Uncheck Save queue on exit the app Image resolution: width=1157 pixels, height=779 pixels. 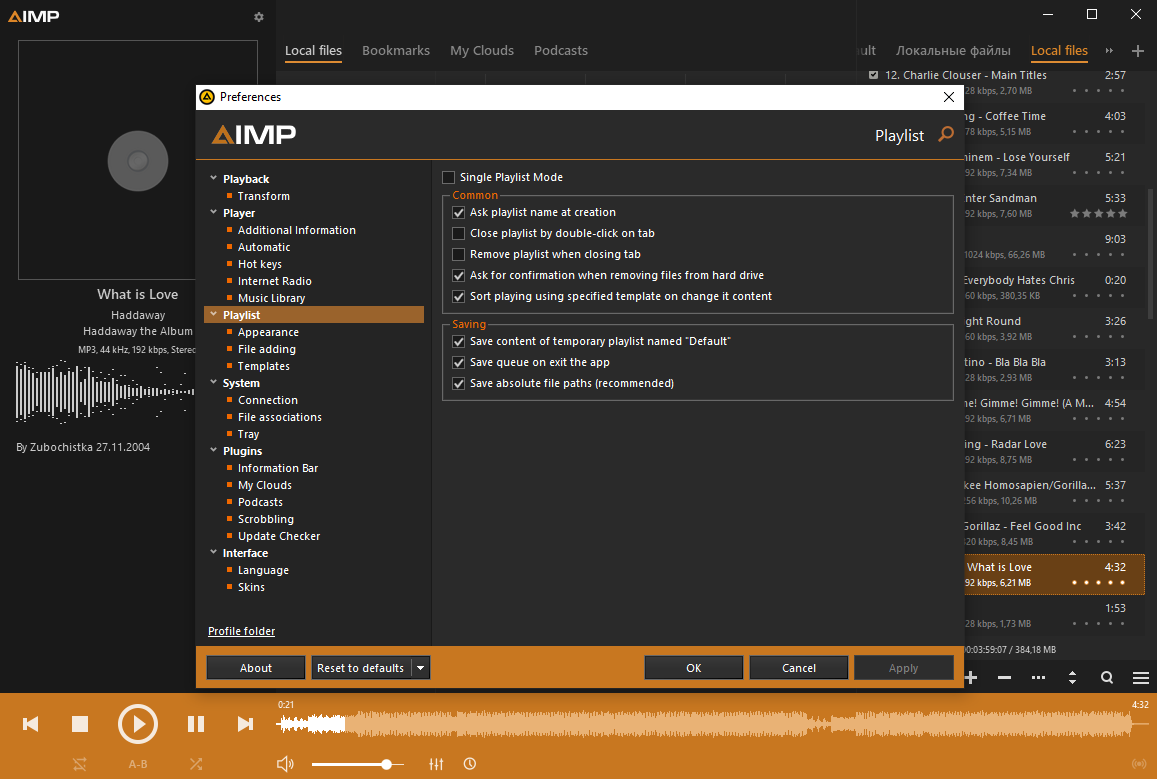[458, 362]
